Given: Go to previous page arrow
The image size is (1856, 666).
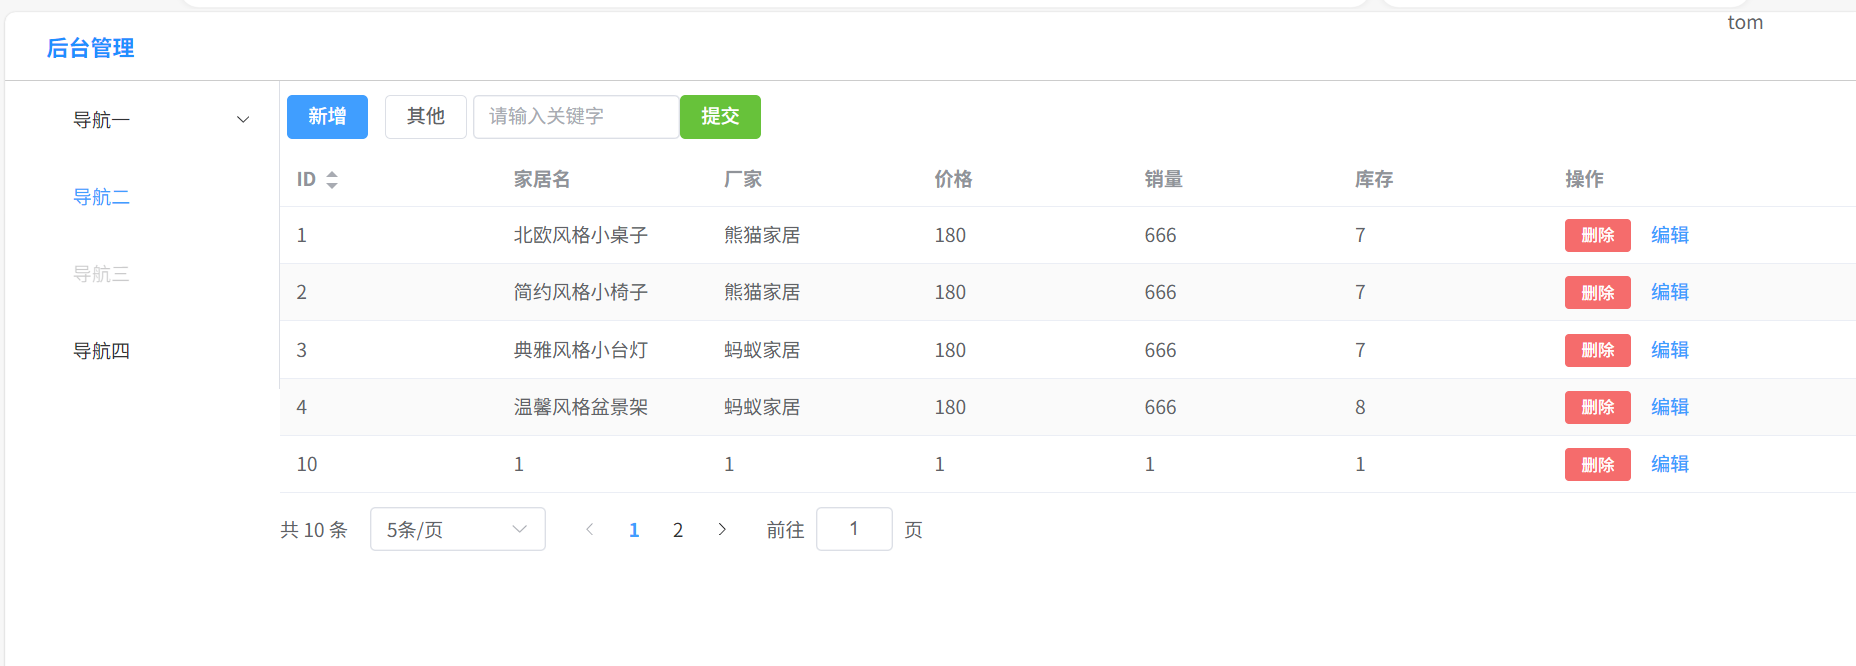Looking at the screenshot, I should click(x=590, y=530).
